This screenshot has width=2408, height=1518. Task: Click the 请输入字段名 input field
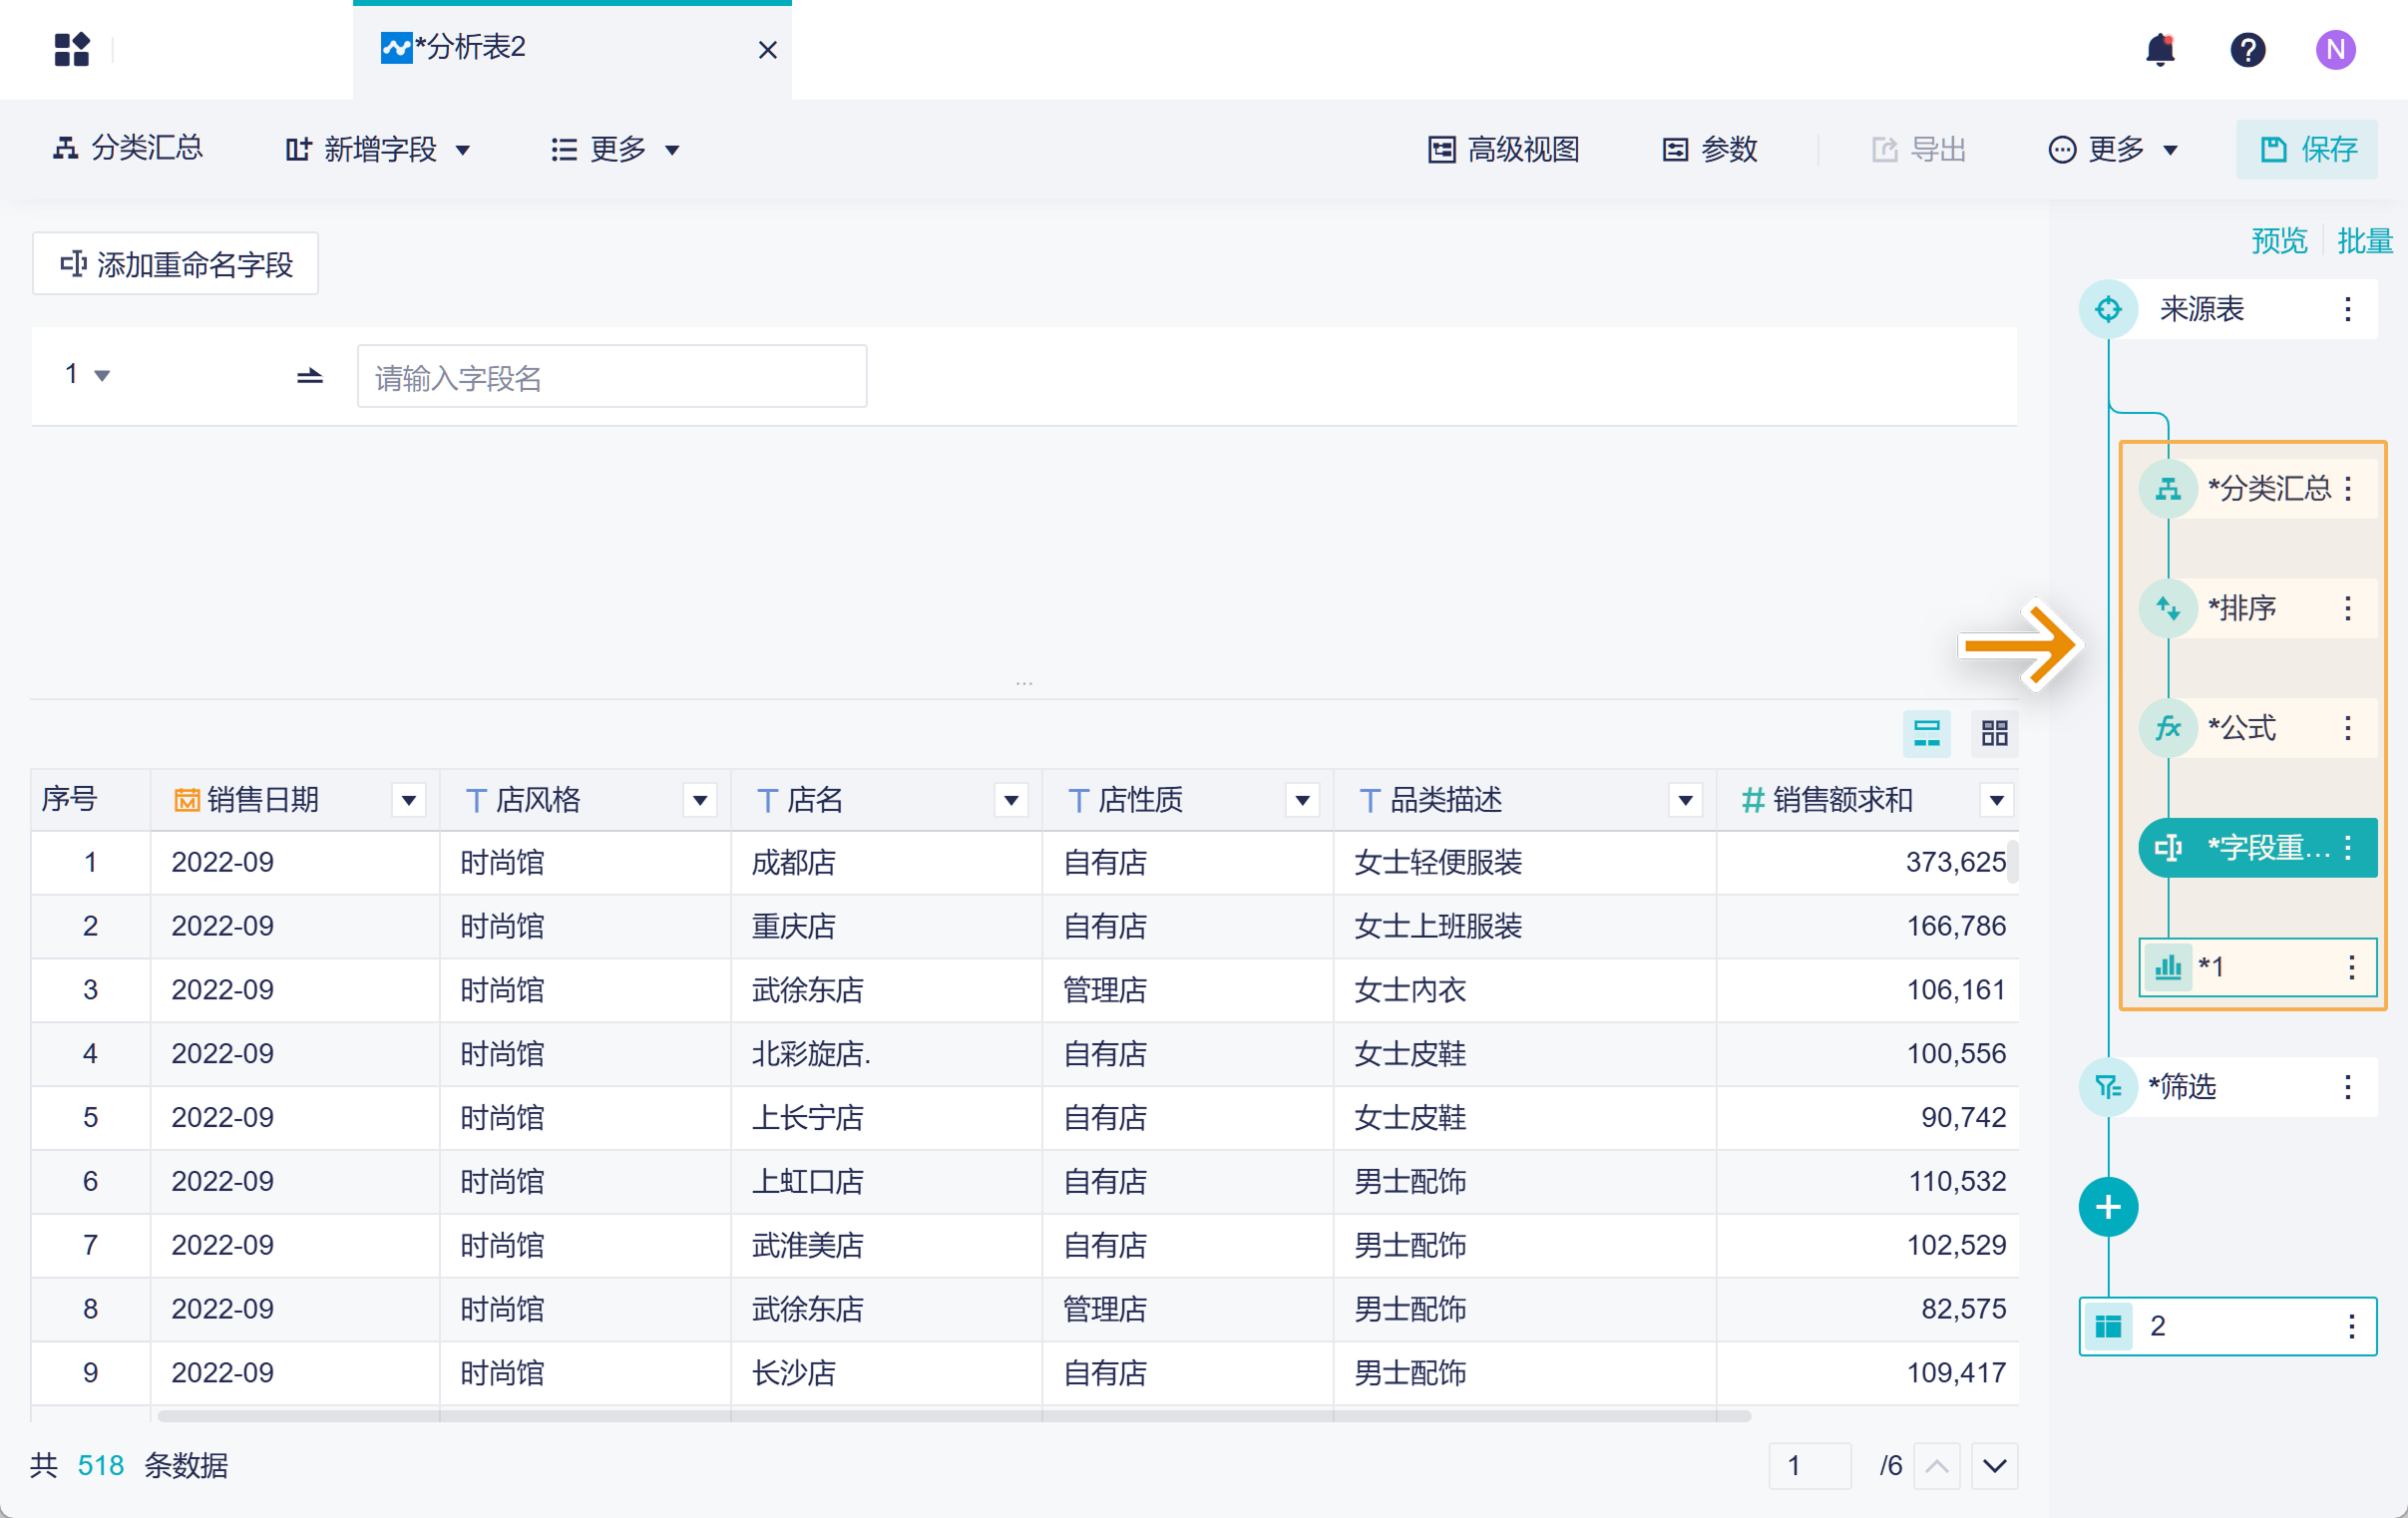coord(611,377)
